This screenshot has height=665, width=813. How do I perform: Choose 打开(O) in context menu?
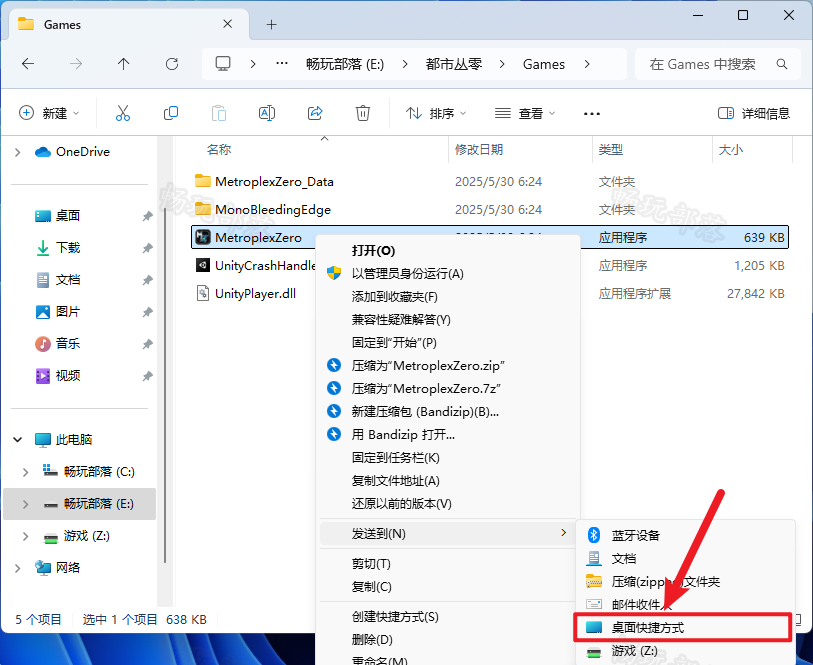[x=373, y=250]
